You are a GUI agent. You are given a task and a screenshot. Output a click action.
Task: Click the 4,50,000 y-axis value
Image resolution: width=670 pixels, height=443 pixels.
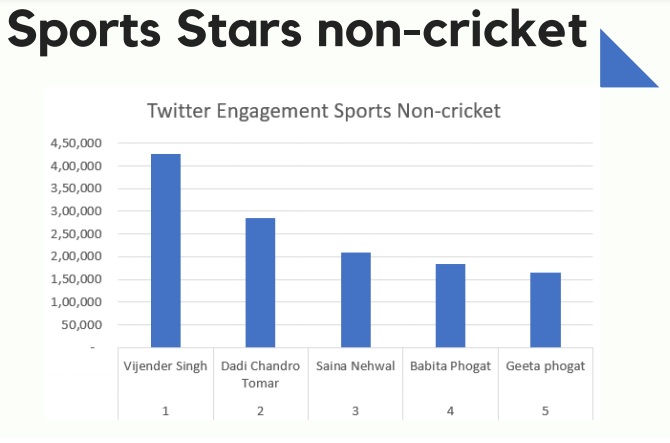pos(74,143)
